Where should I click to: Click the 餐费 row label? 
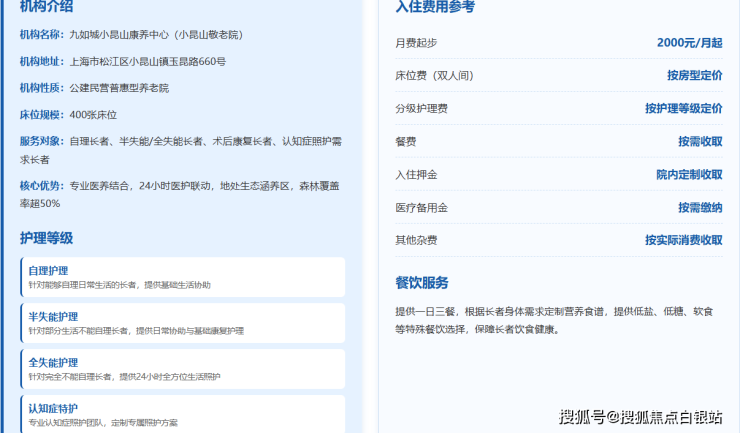pos(406,142)
